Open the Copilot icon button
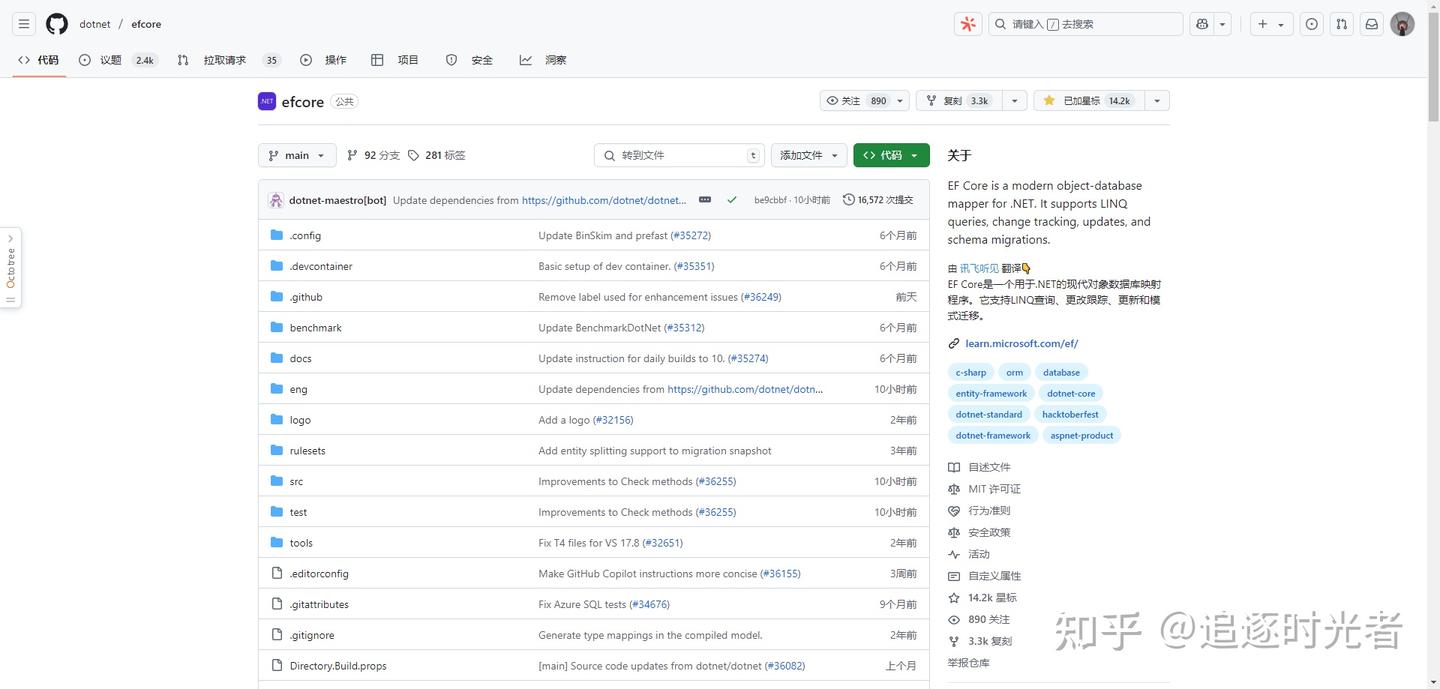Image resolution: width=1440 pixels, height=689 pixels. [x=1202, y=24]
